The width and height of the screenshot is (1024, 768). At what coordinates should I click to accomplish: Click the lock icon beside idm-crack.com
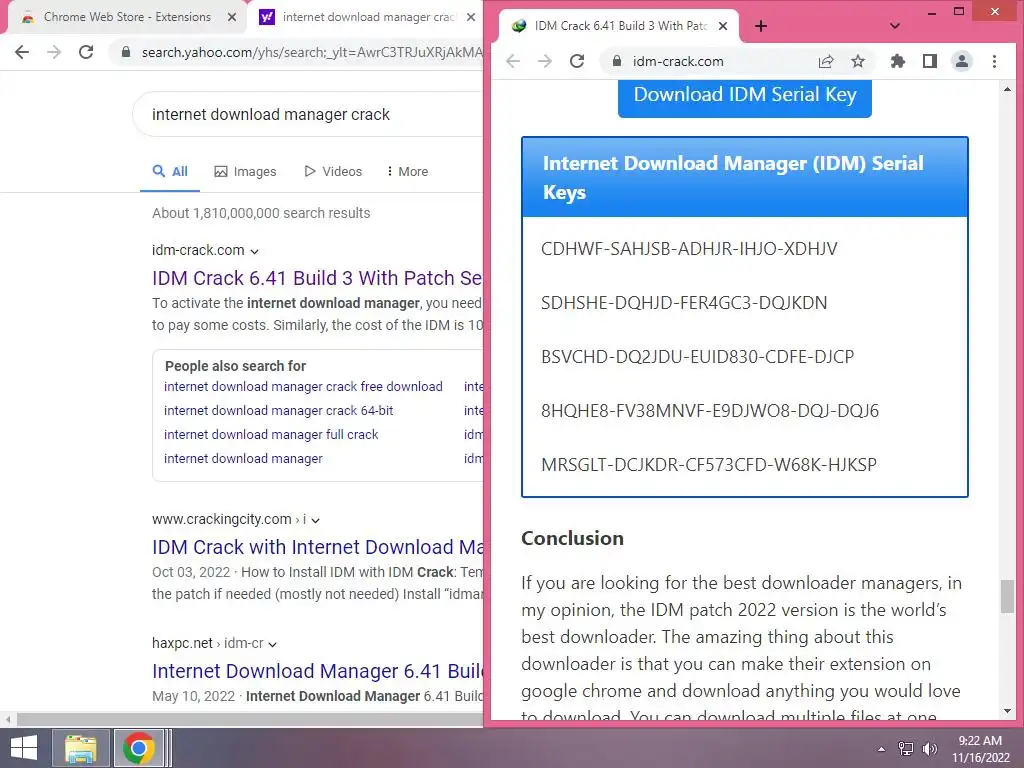[616, 61]
